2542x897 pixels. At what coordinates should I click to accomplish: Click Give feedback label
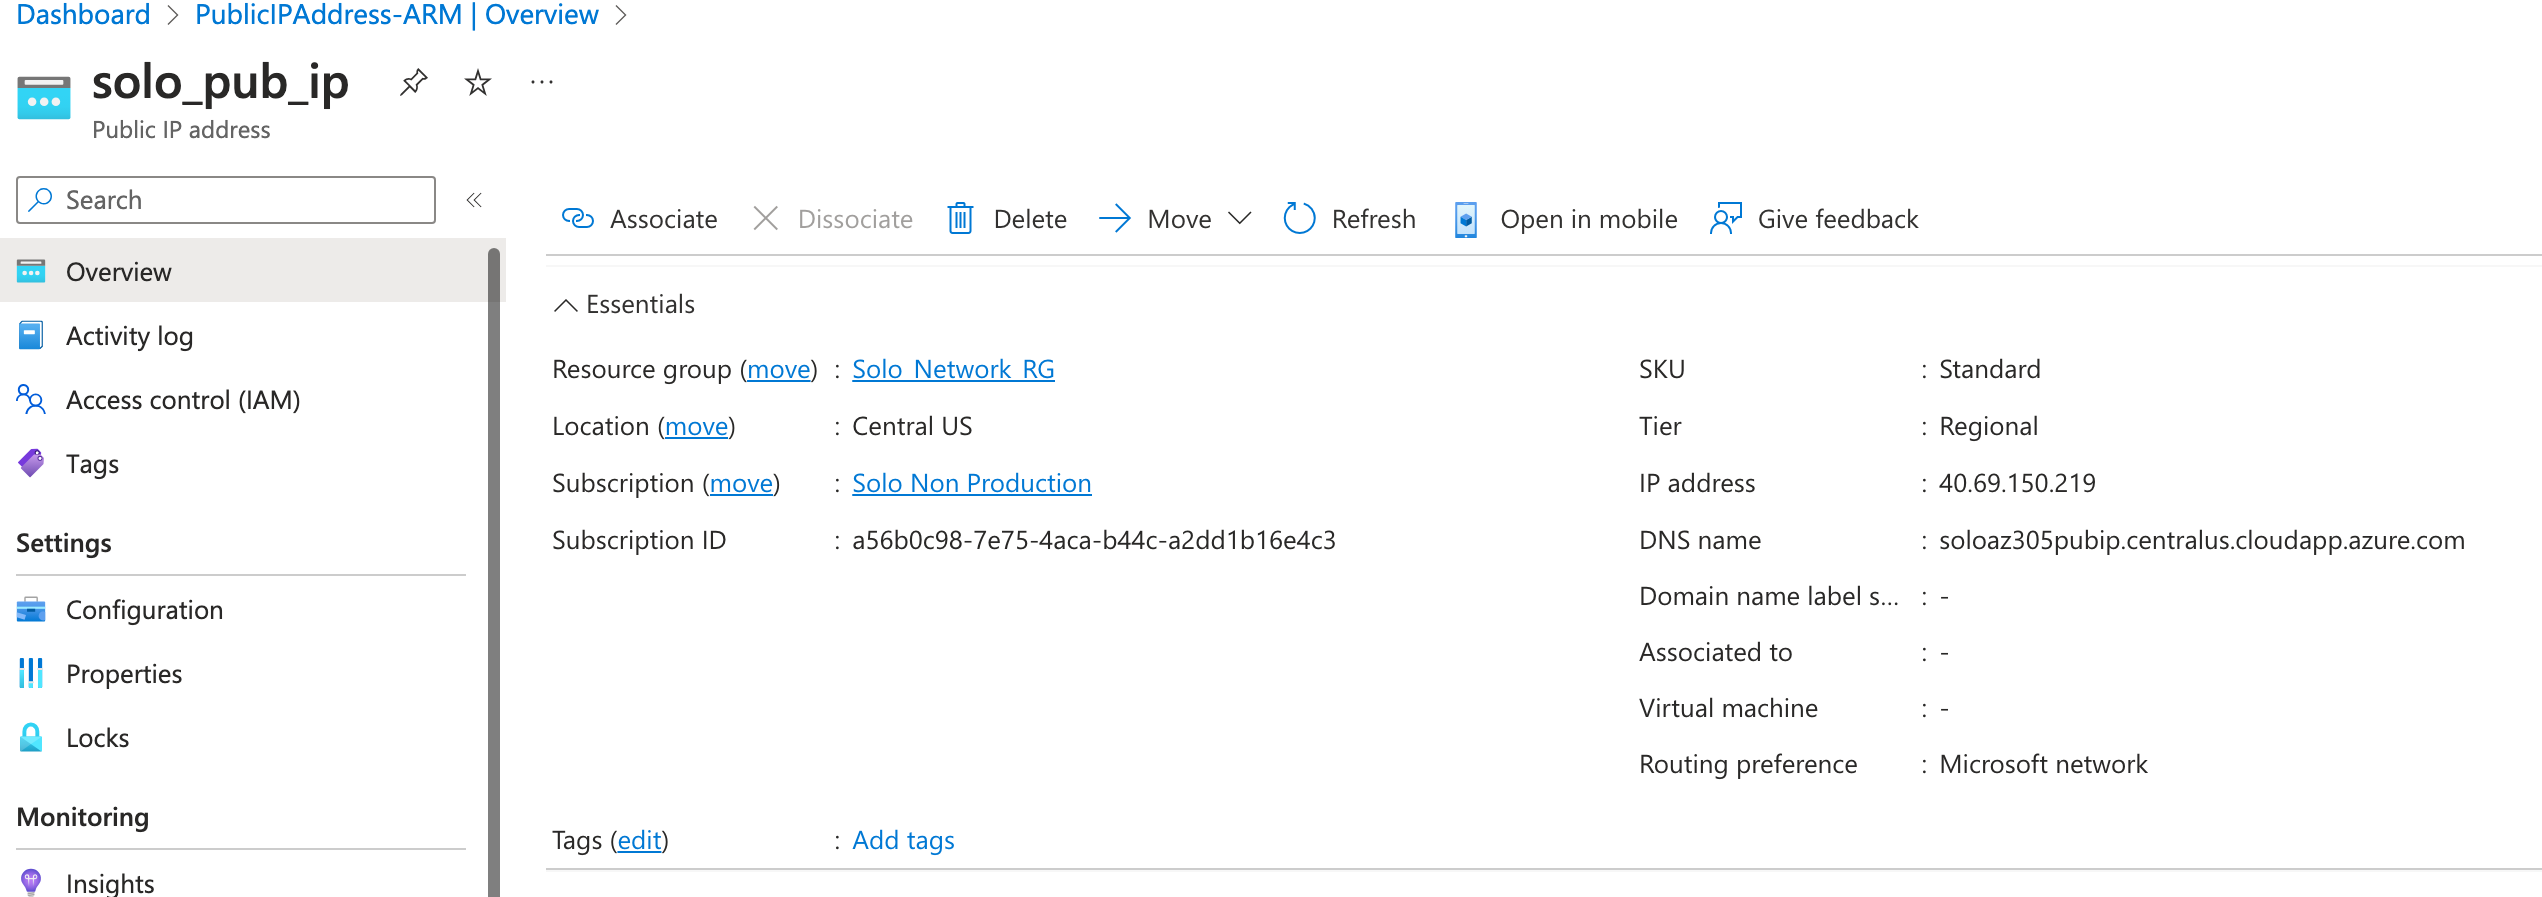coord(1837,219)
